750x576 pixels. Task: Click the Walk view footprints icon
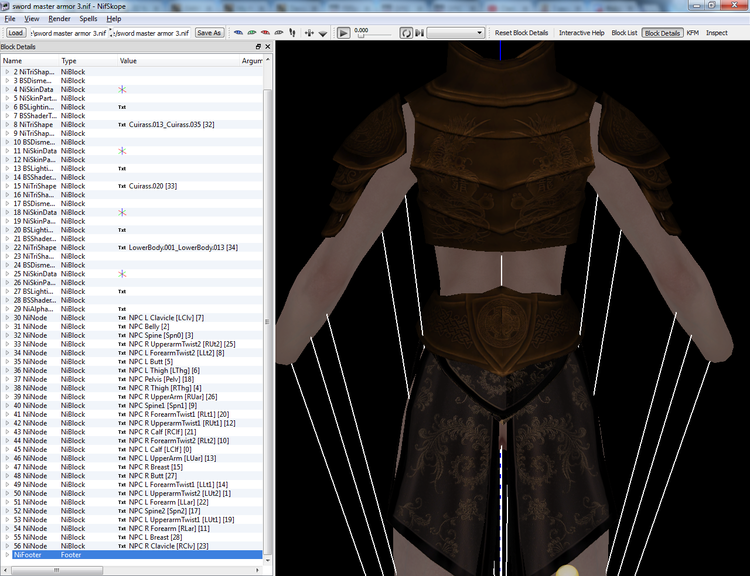[x=292, y=33]
